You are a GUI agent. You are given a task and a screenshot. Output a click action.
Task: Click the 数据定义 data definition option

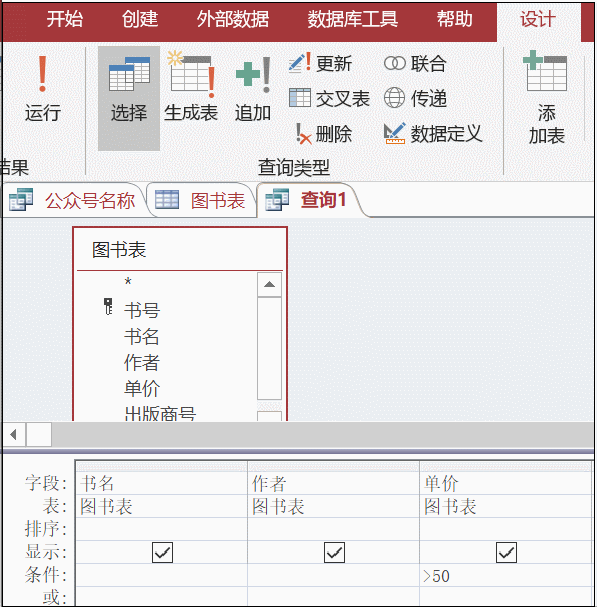point(433,134)
